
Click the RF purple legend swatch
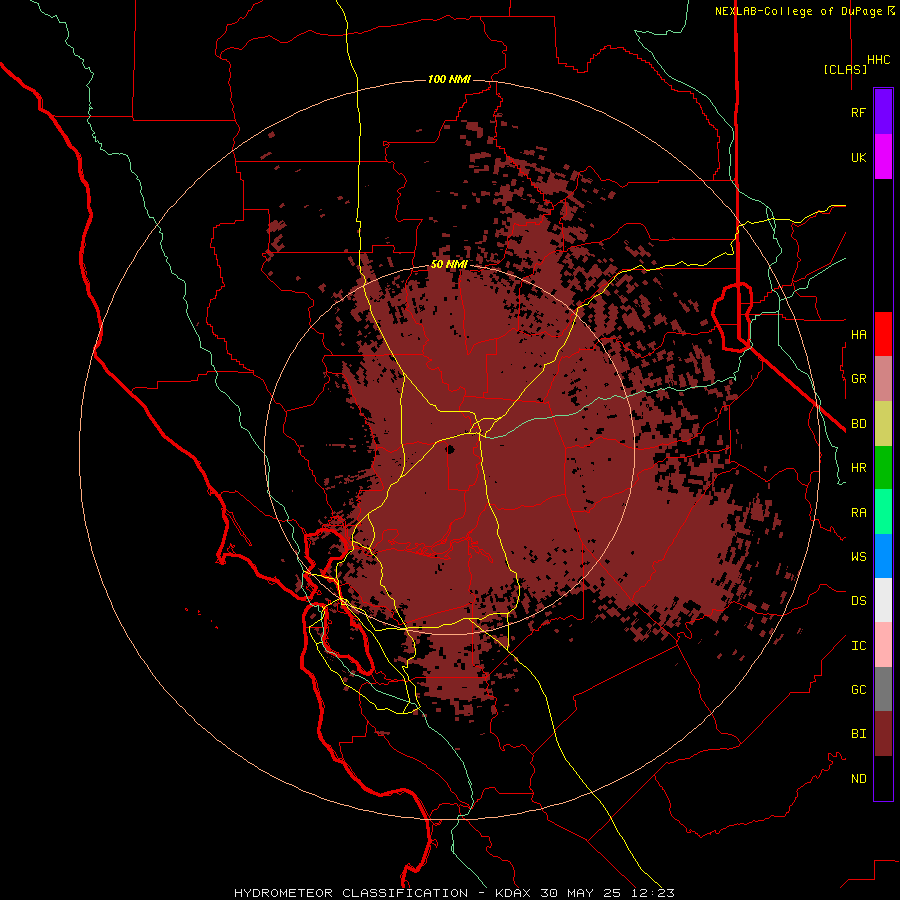pos(883,112)
